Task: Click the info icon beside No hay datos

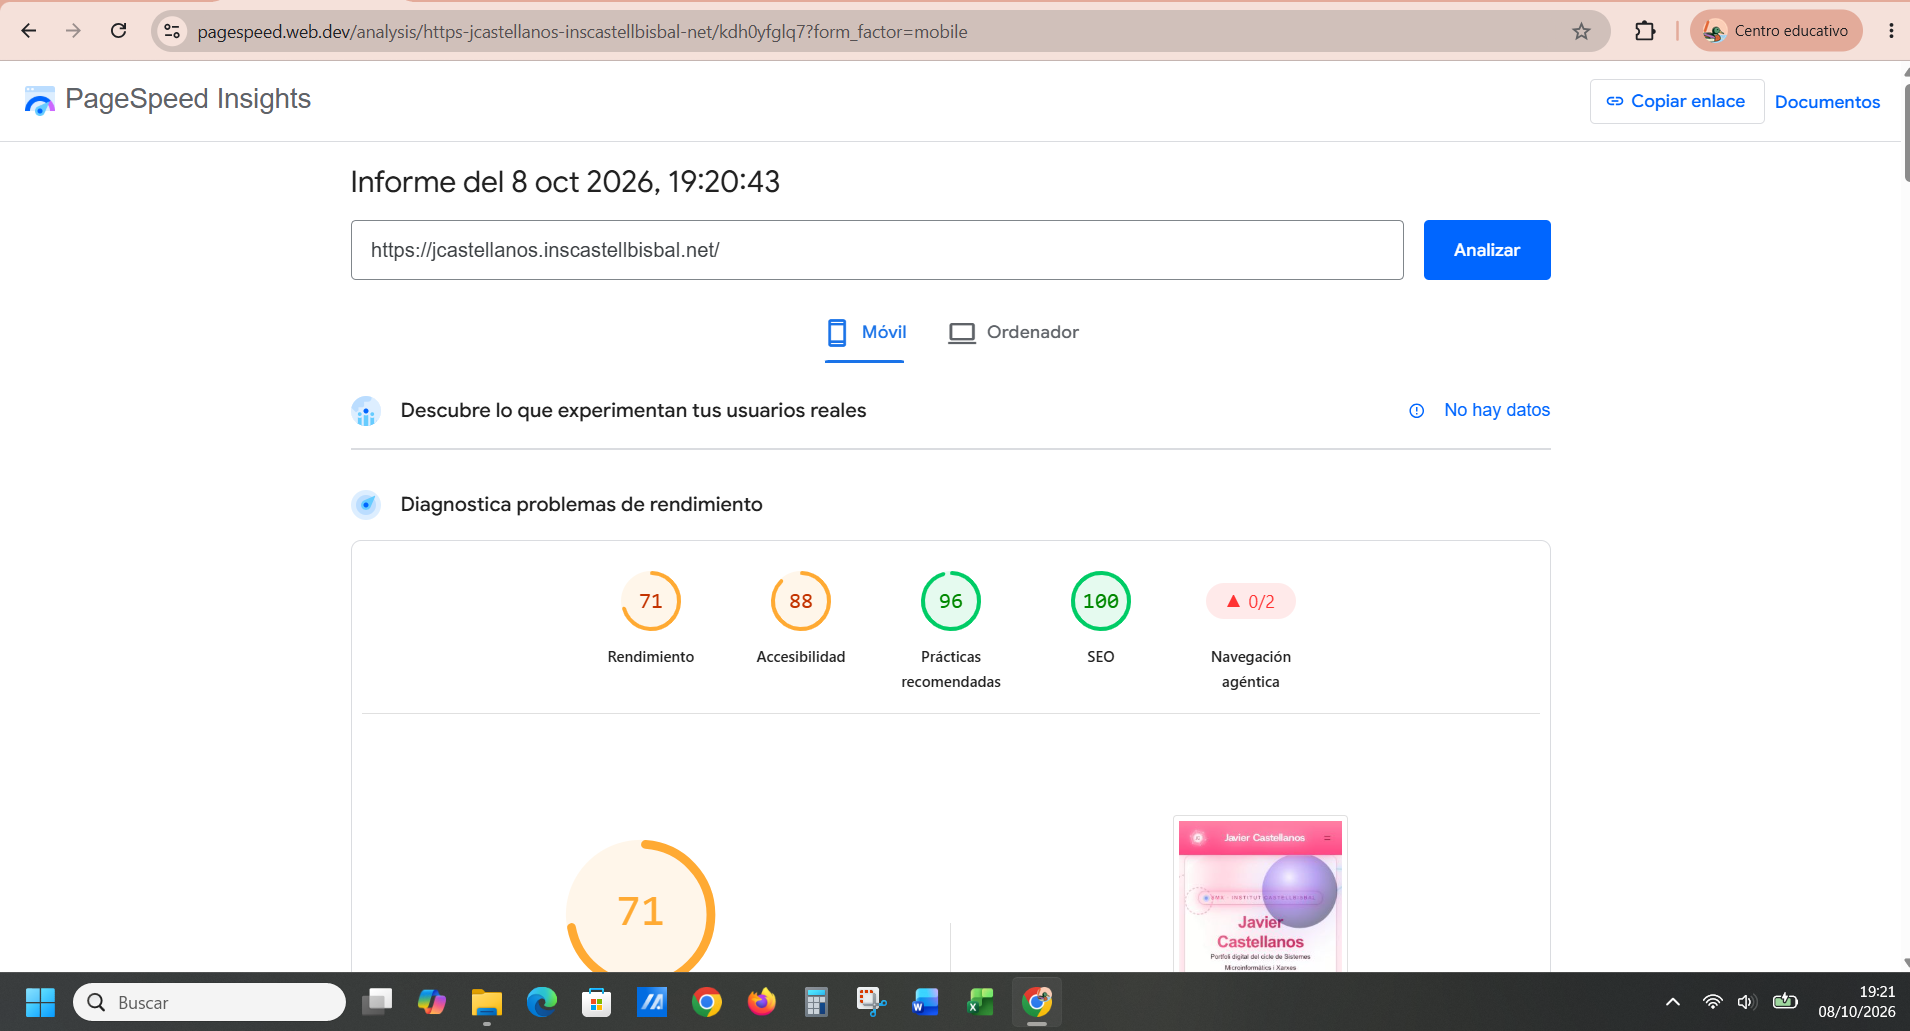Action: tap(1417, 411)
